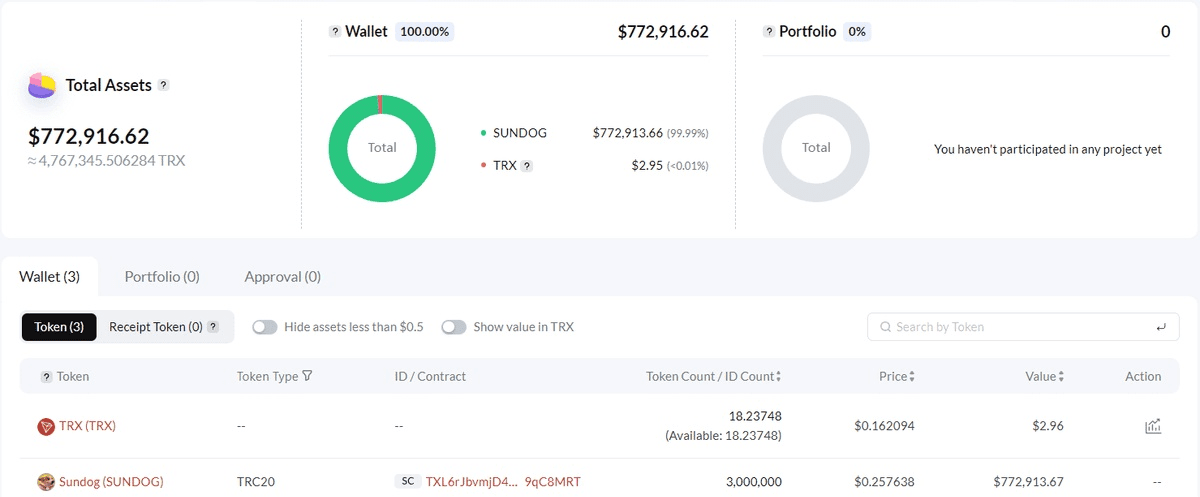Toggle Show value in TRX switch
Screen dimensions: 1200x497
pos(454,327)
